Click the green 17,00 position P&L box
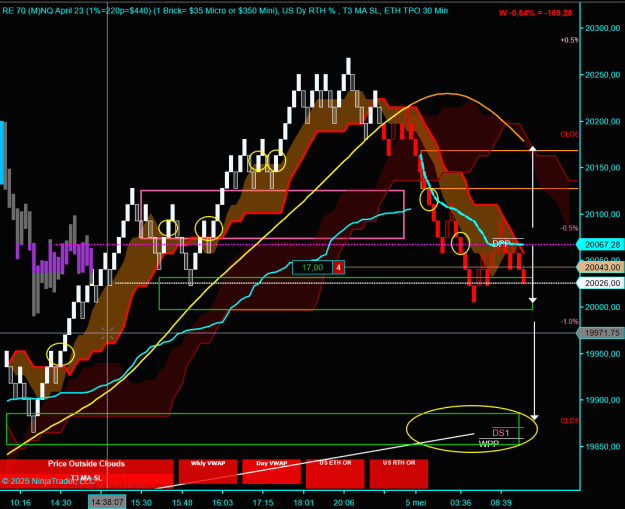Image resolution: width=625 pixels, height=509 pixels. 312,267
